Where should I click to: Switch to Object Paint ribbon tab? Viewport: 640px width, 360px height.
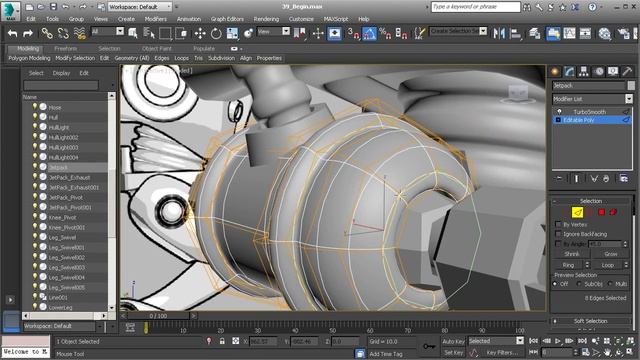point(157,49)
